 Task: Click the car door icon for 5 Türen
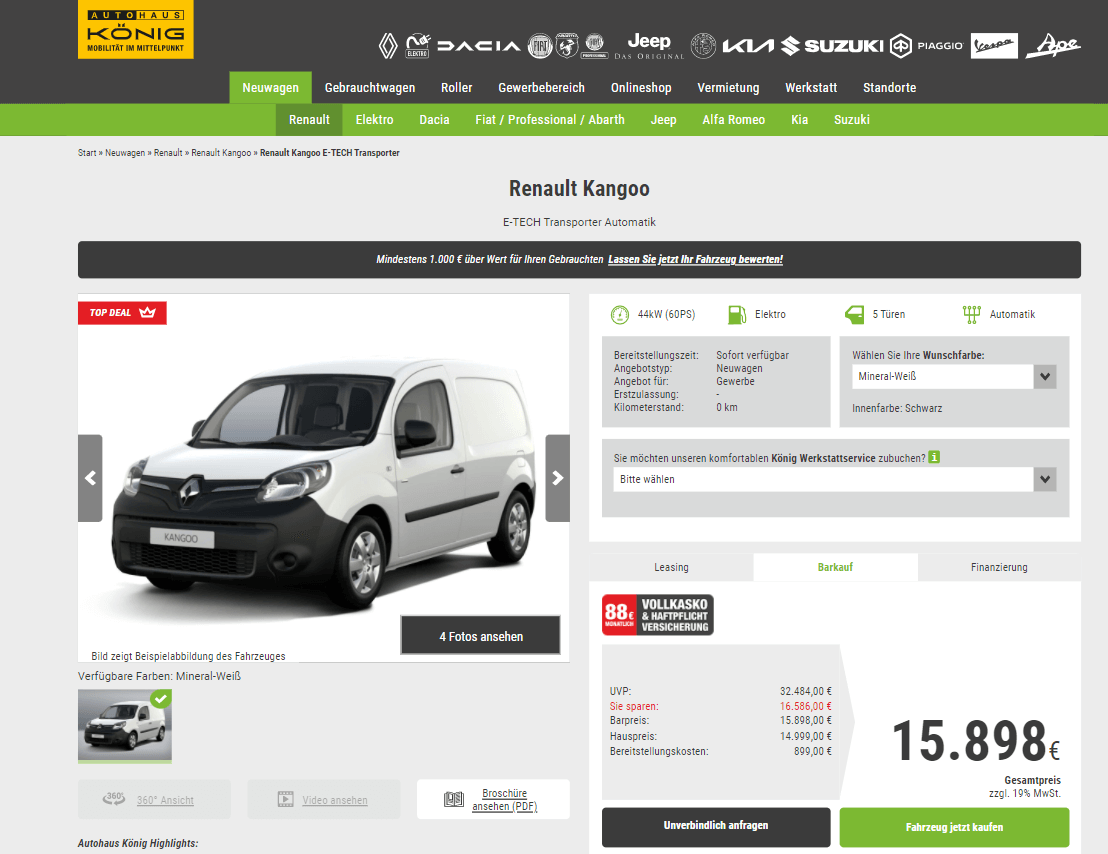[x=854, y=314]
